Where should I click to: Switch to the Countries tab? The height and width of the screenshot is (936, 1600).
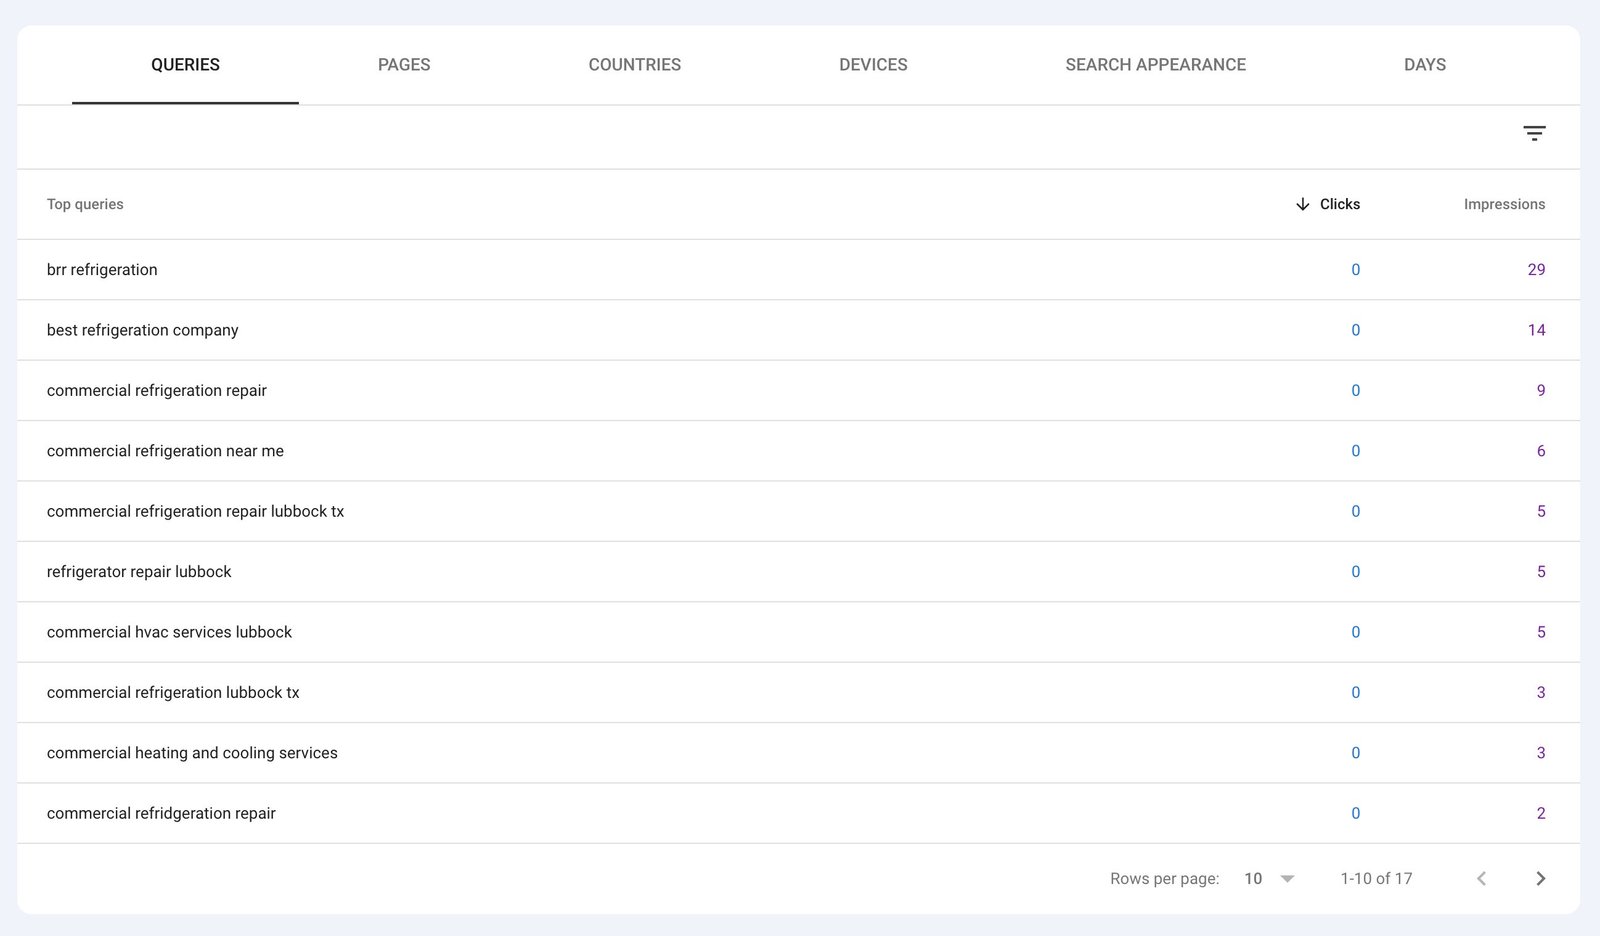(634, 65)
